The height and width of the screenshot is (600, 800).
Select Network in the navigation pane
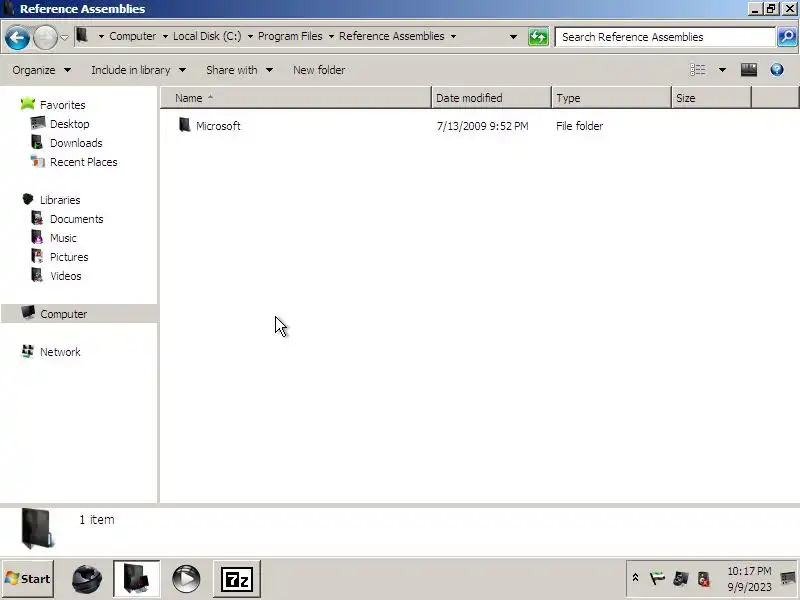(x=60, y=352)
